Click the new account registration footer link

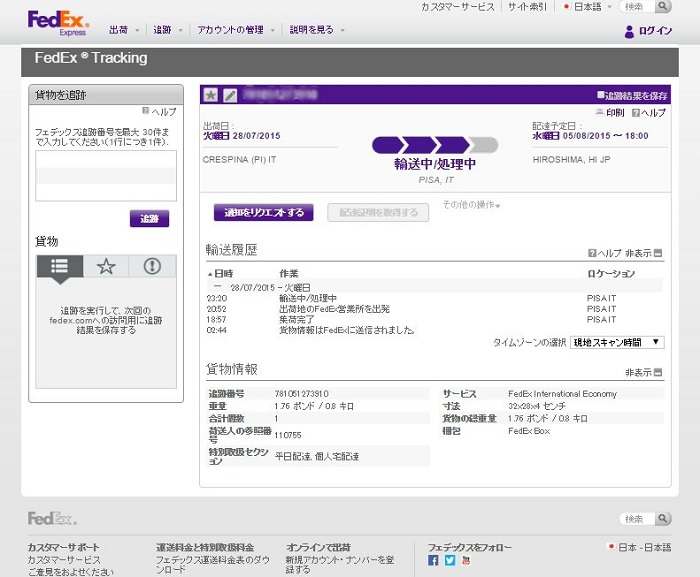[340, 564]
